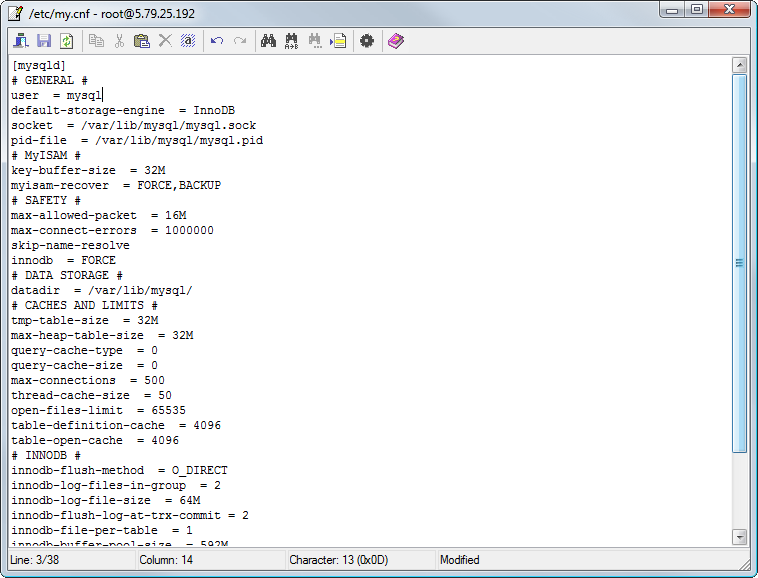Click 'innodb-flush-log-at-trx-commit = 2' line
758x578 pixels.
(x=130, y=515)
